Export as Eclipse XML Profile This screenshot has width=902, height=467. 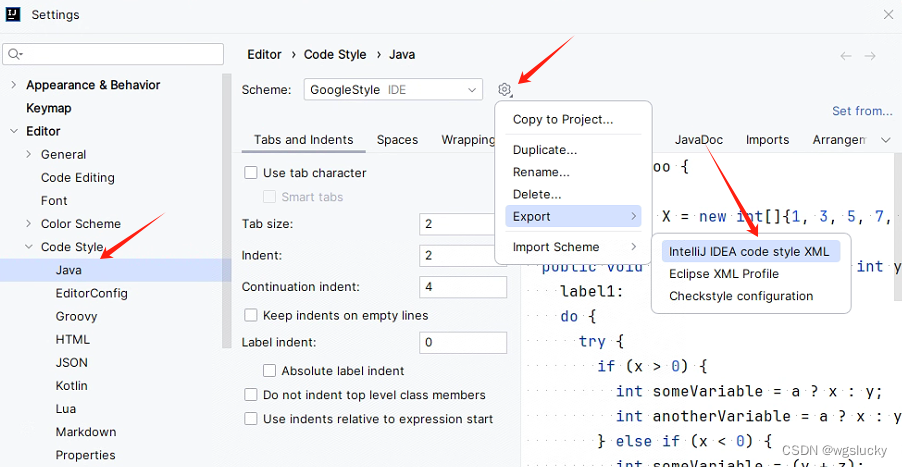pos(751,274)
